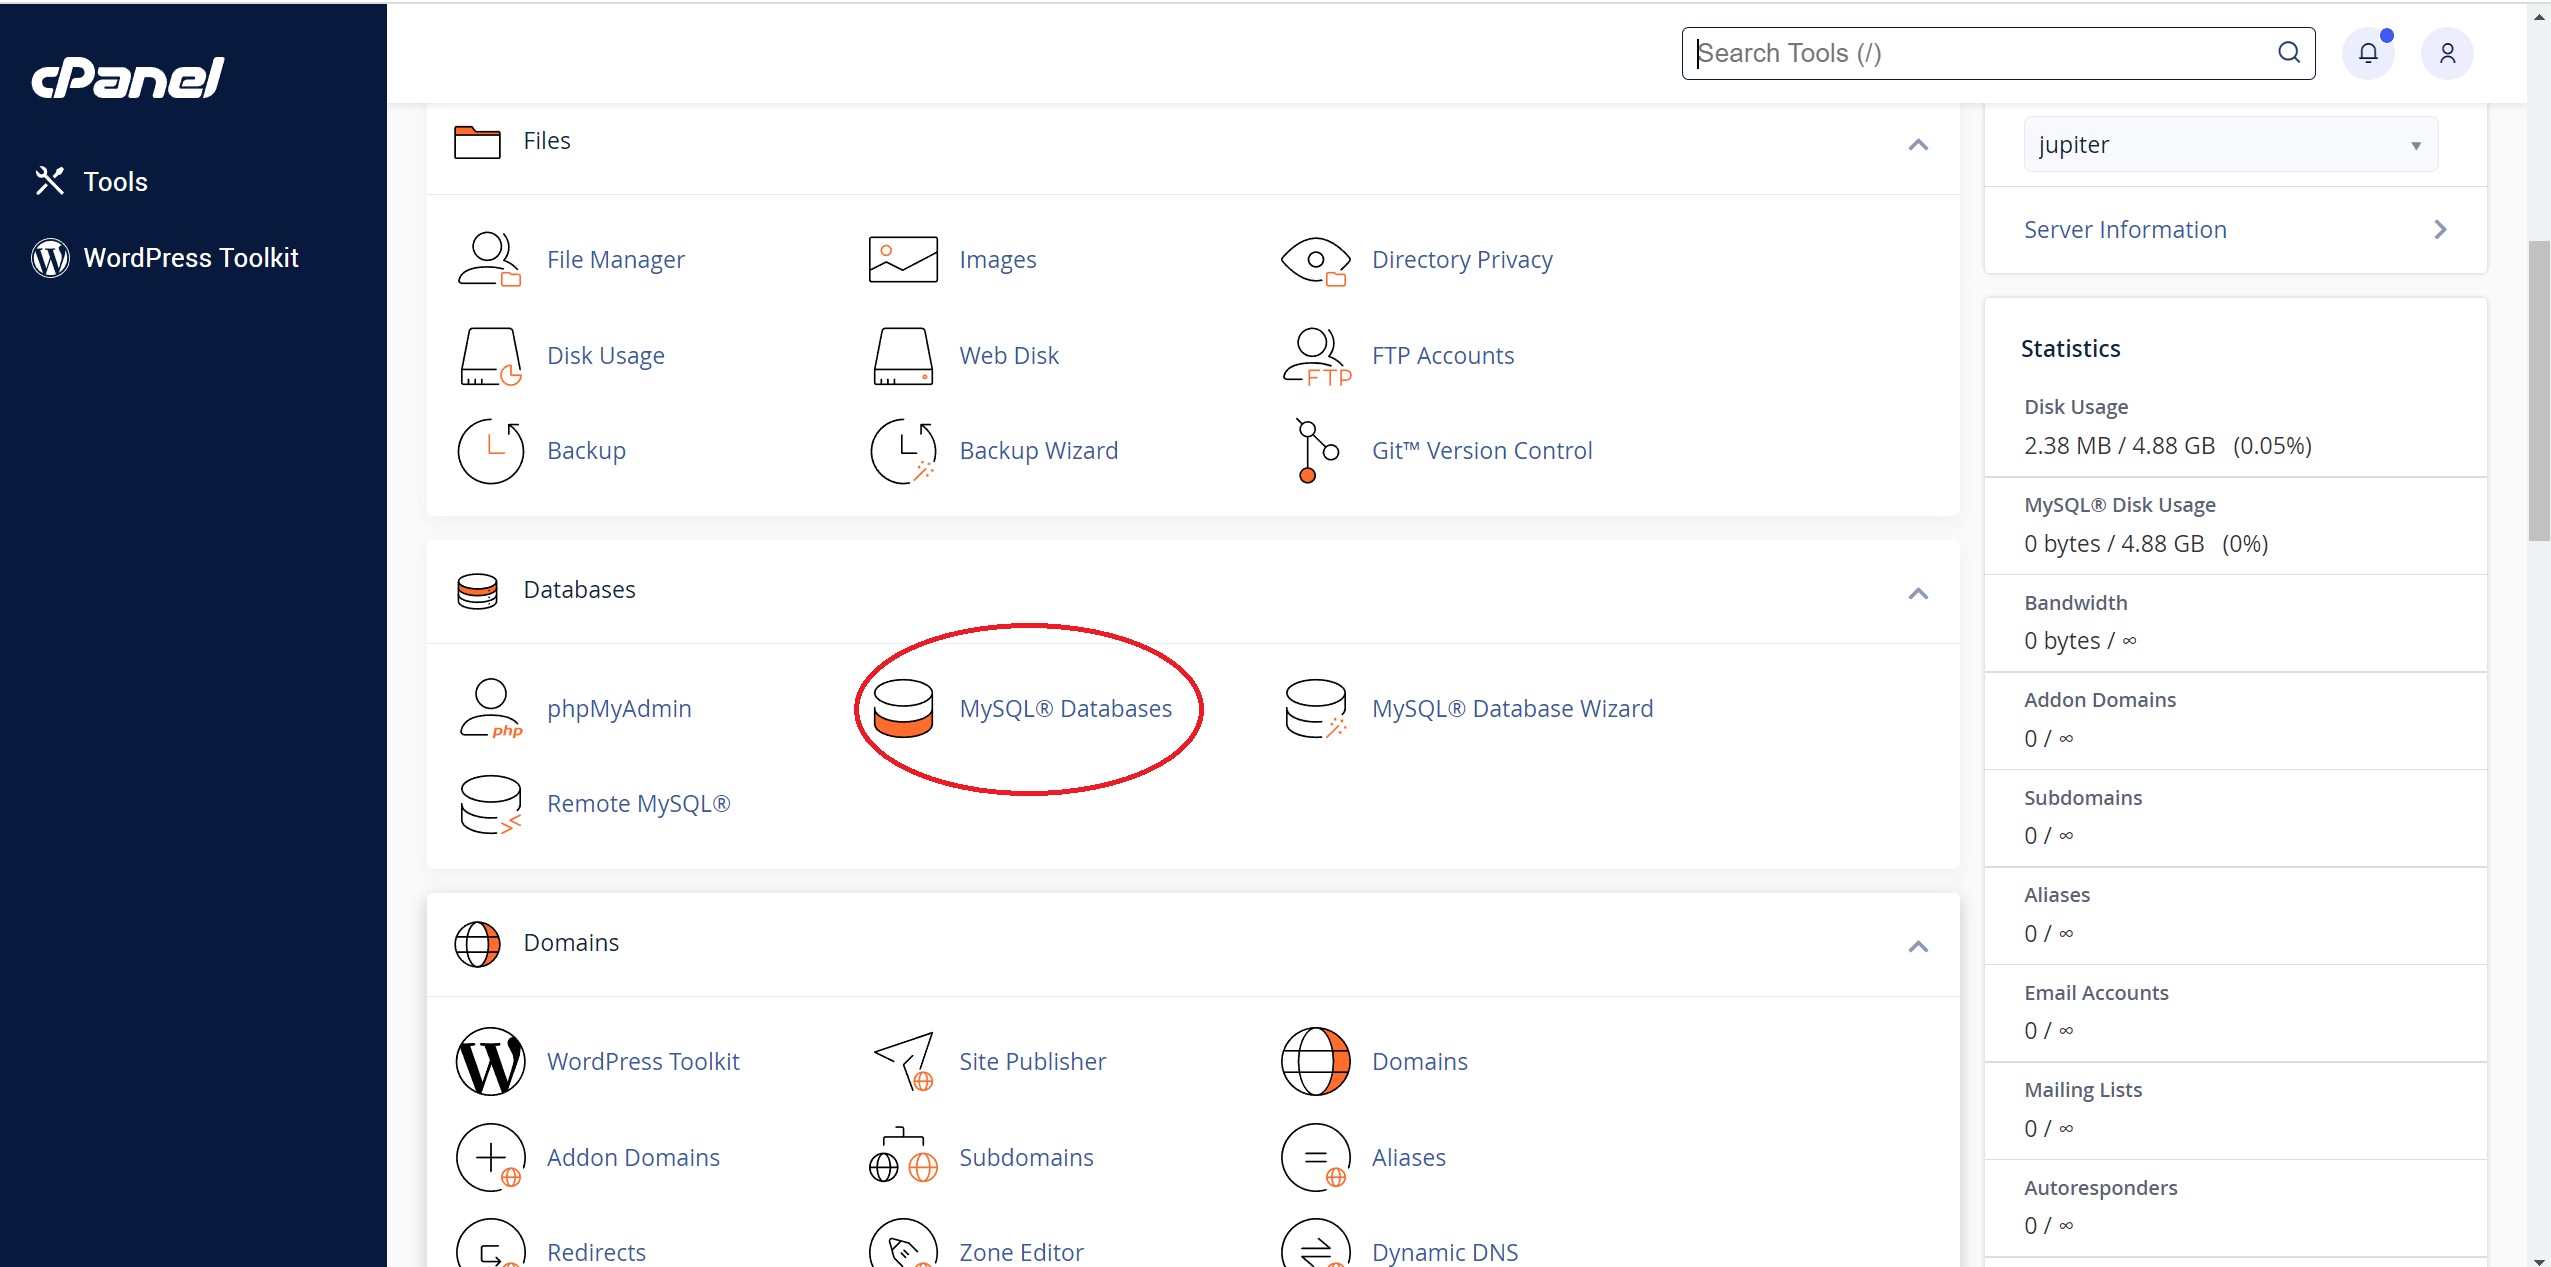Open the Addon Domains link
The image size is (2551, 1267).
(x=634, y=1158)
